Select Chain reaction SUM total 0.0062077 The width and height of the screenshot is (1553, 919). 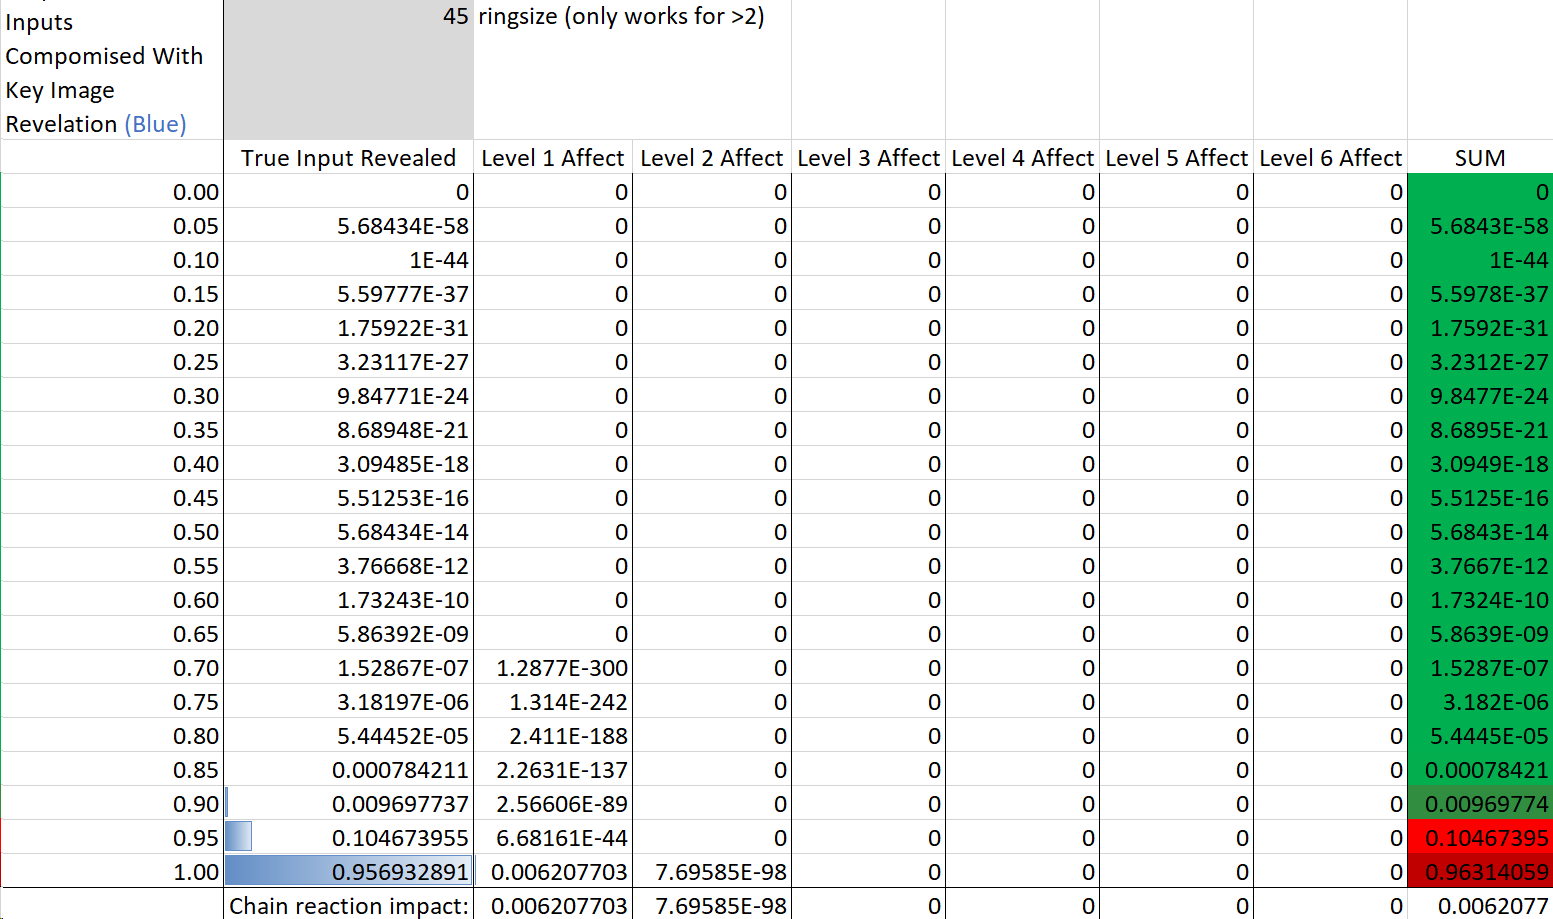click(1480, 905)
